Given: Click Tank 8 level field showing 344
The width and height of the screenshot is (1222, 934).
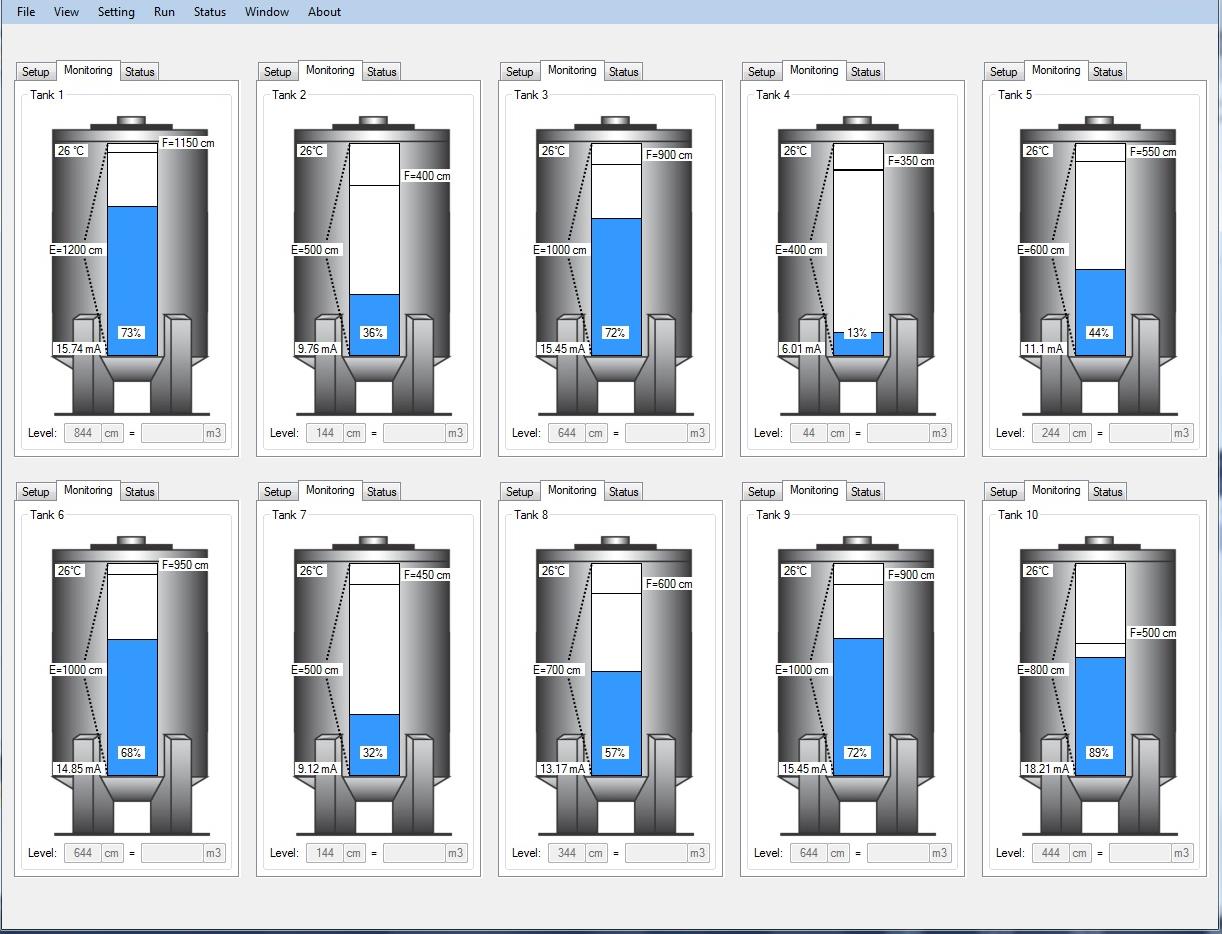Looking at the screenshot, I should click(566, 853).
